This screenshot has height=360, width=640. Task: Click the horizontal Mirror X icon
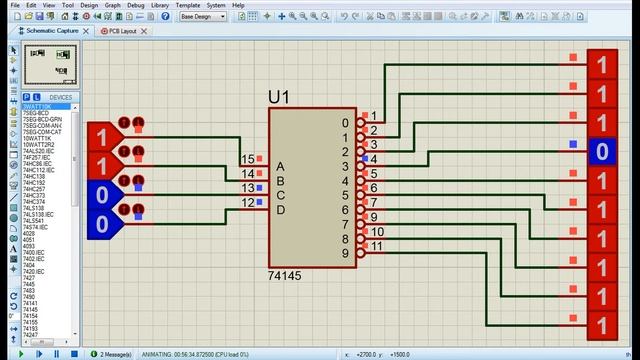[x=13, y=329]
